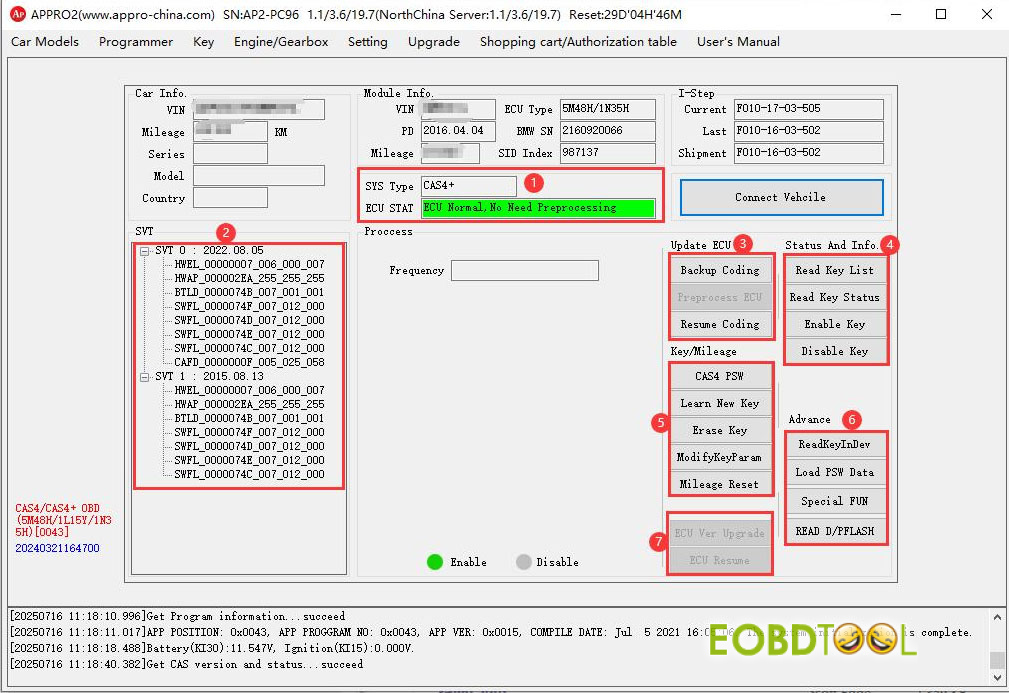Open the Engine/Gearbox menu
Viewport: 1009px width, 693px height.
[281, 42]
